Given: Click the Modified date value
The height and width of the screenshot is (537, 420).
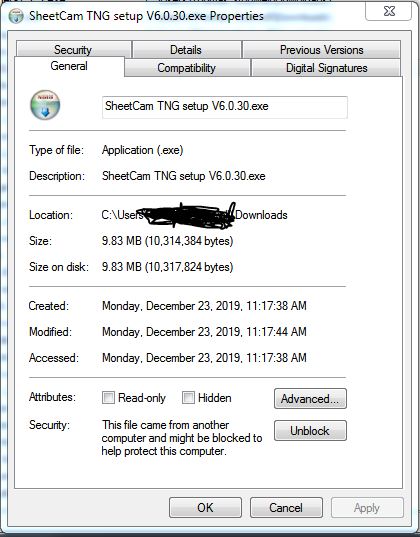Looking at the screenshot, I should 204,332.
